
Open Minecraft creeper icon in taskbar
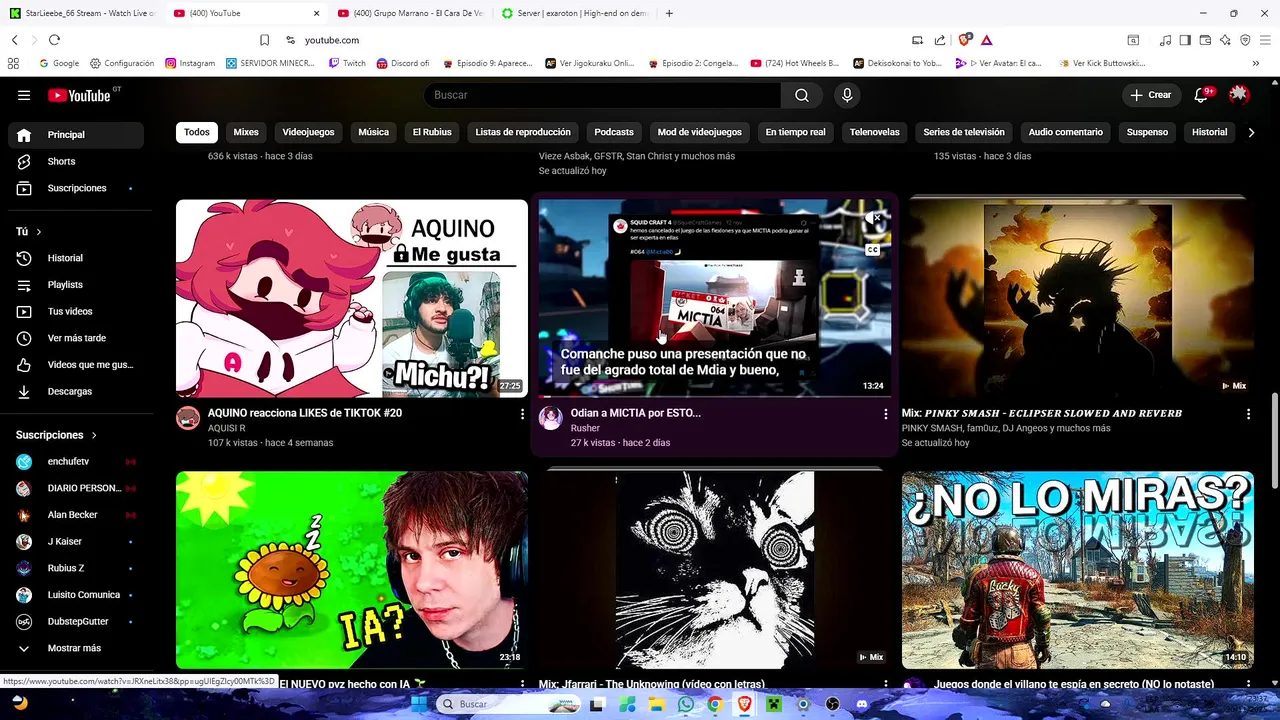coord(773,704)
